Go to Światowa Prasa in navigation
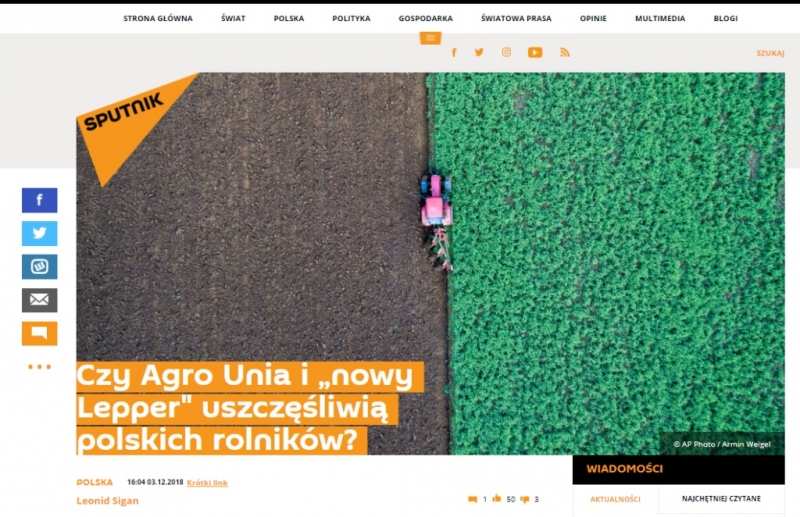The height and width of the screenshot is (517, 800). click(516, 18)
